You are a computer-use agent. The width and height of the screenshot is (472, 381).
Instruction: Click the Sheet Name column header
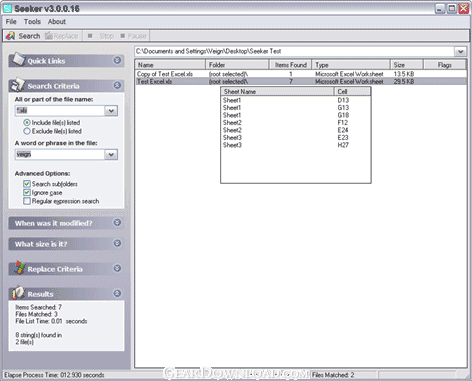pyautogui.click(x=277, y=92)
